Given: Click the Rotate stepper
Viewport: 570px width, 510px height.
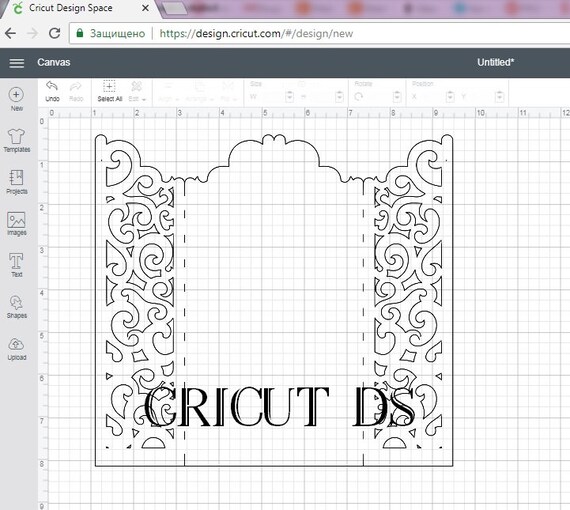Looking at the screenshot, I should (x=397, y=97).
